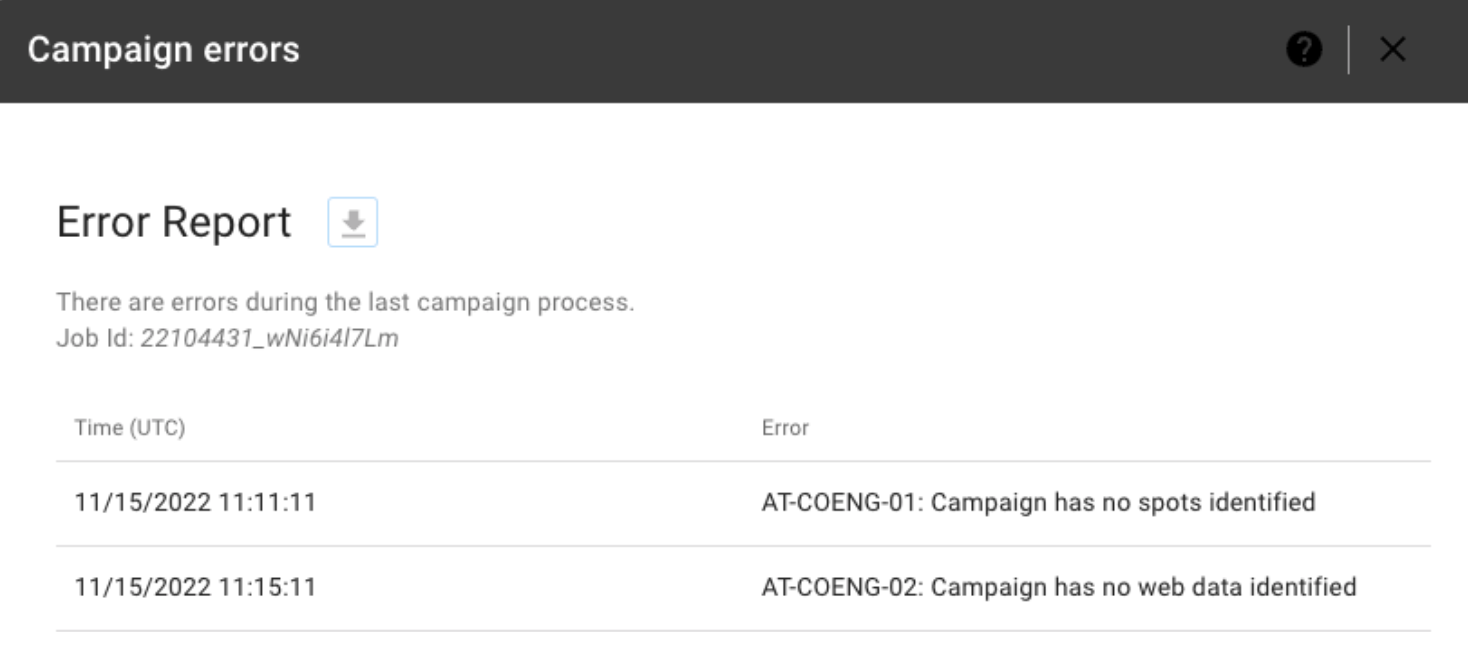1468x648 pixels.
Task: Select the AT-COENG-01 error code
Action: click(x=843, y=503)
